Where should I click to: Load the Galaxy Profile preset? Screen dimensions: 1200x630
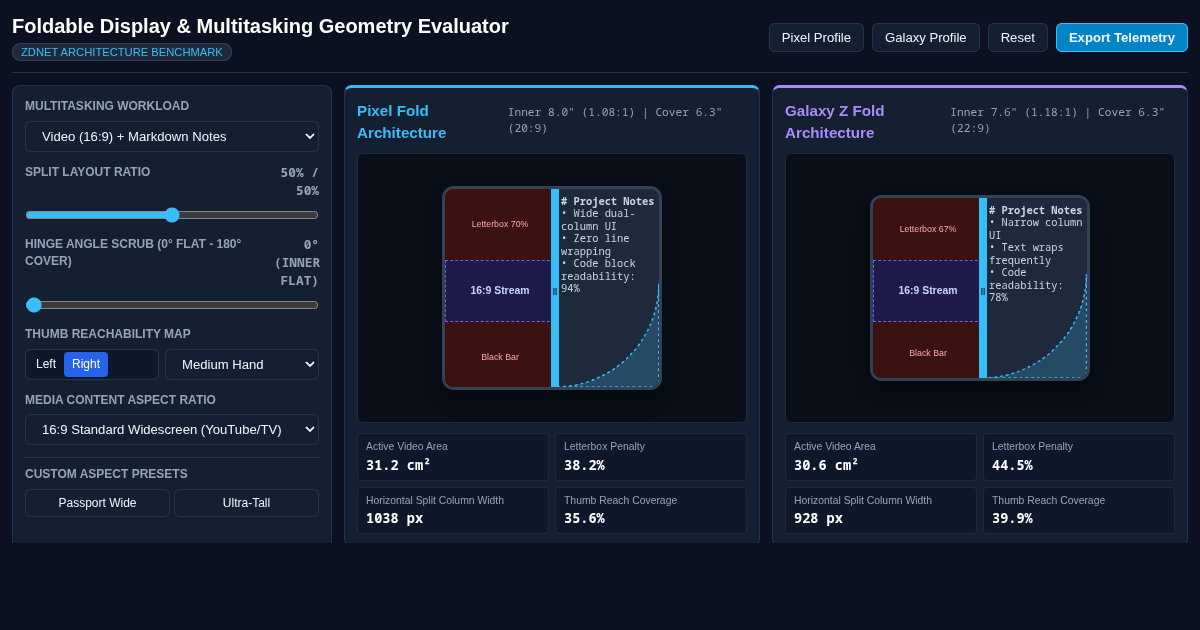tap(926, 38)
